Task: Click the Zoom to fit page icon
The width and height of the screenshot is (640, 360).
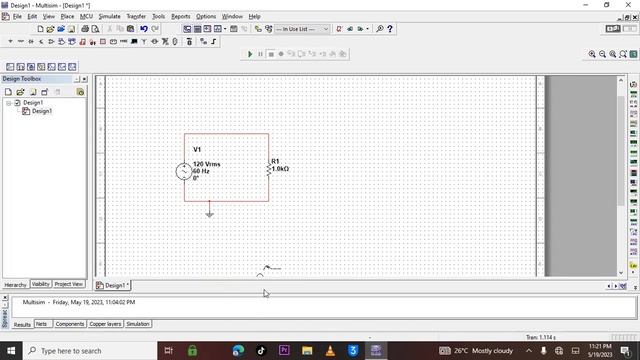Action: click(x=623, y=54)
